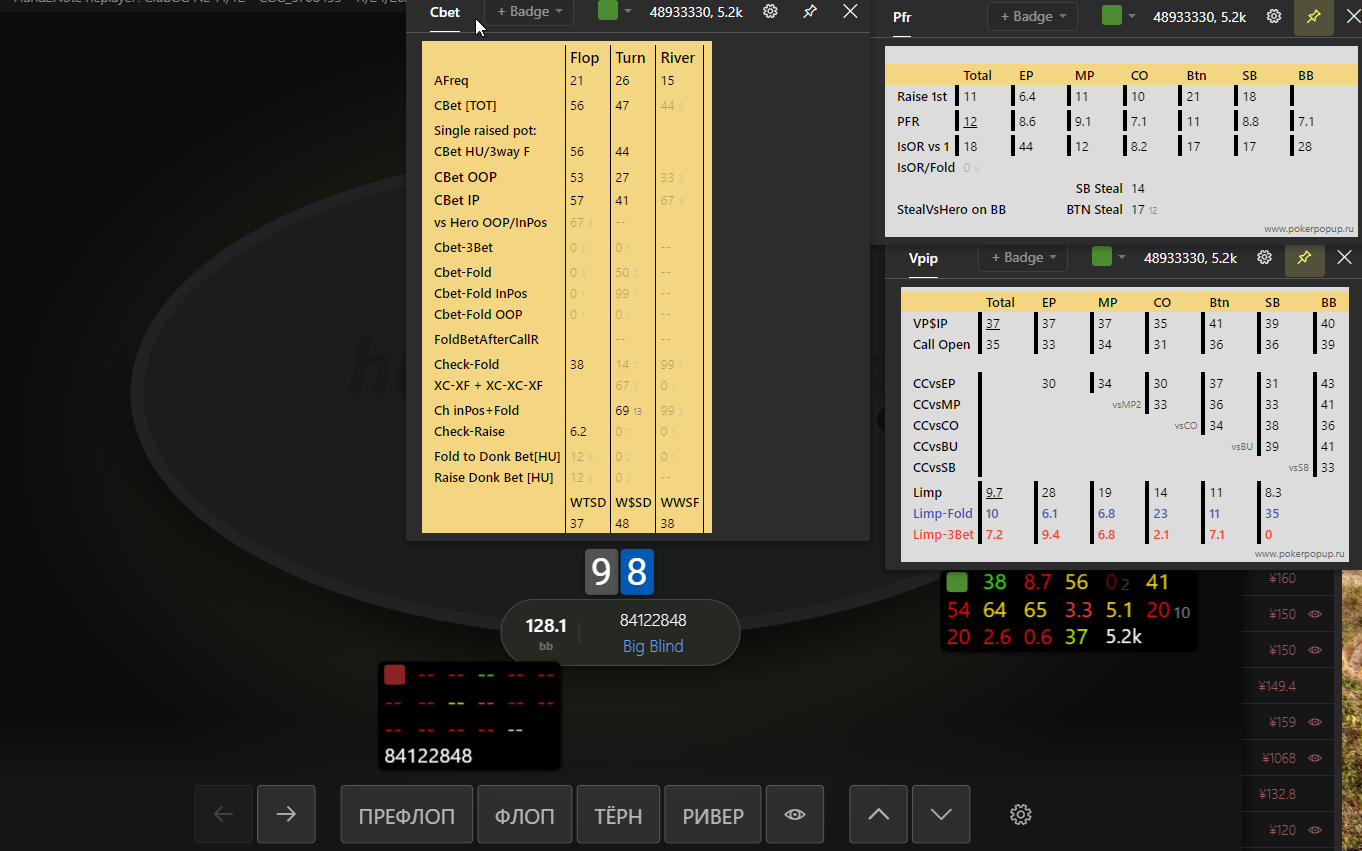Open settings gear in Pfr popup
The image size is (1362, 851).
(1274, 17)
